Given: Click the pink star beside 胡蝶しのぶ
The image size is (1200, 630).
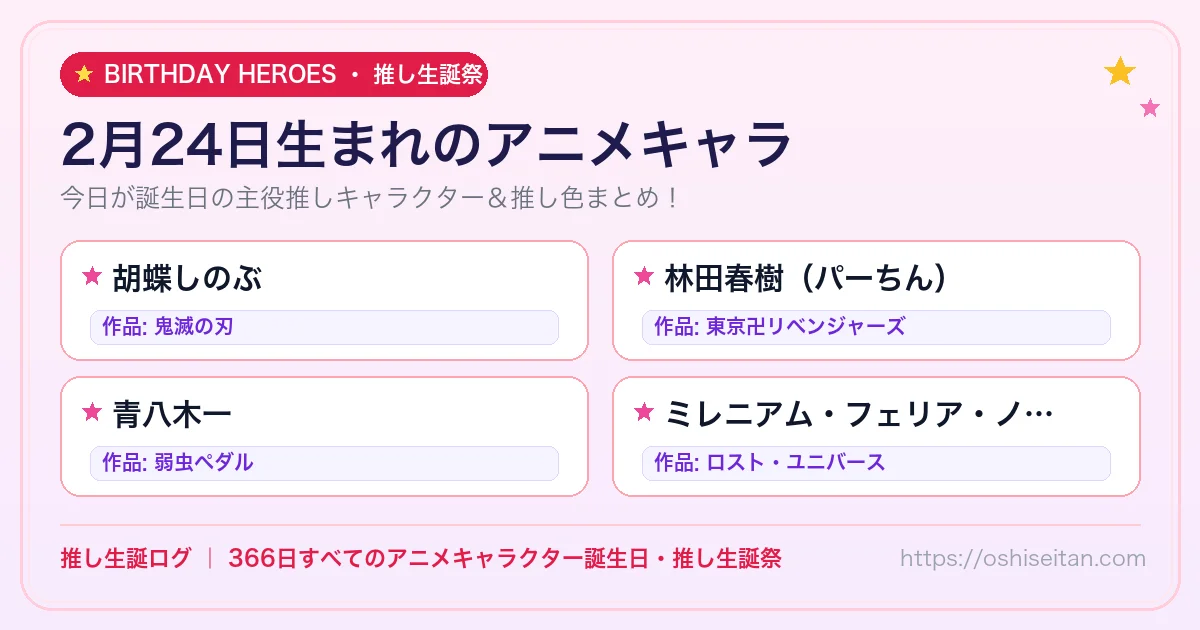Looking at the screenshot, I should pos(92,276).
